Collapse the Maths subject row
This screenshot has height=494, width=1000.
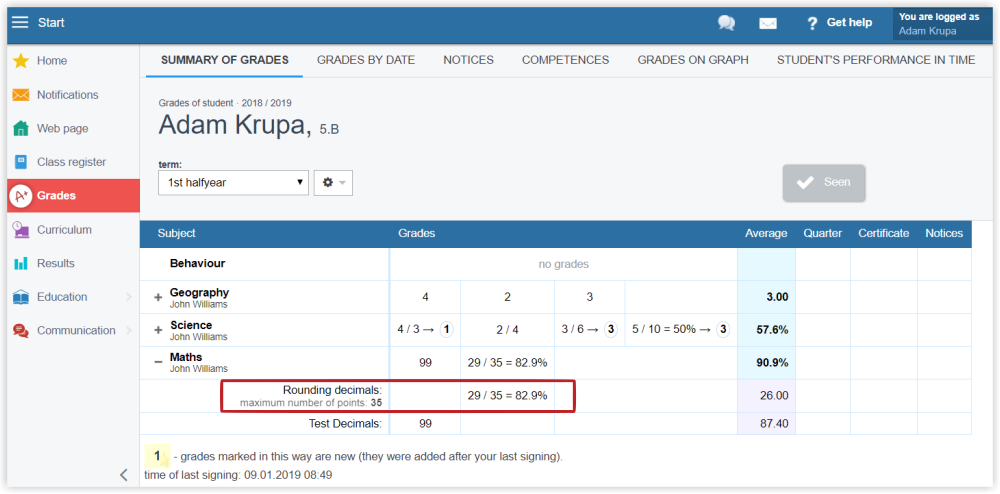tap(158, 363)
